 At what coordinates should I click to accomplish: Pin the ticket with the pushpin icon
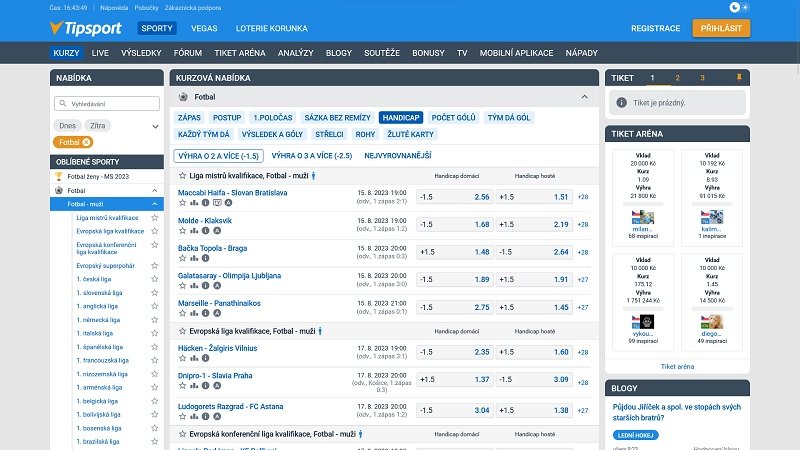click(739, 78)
